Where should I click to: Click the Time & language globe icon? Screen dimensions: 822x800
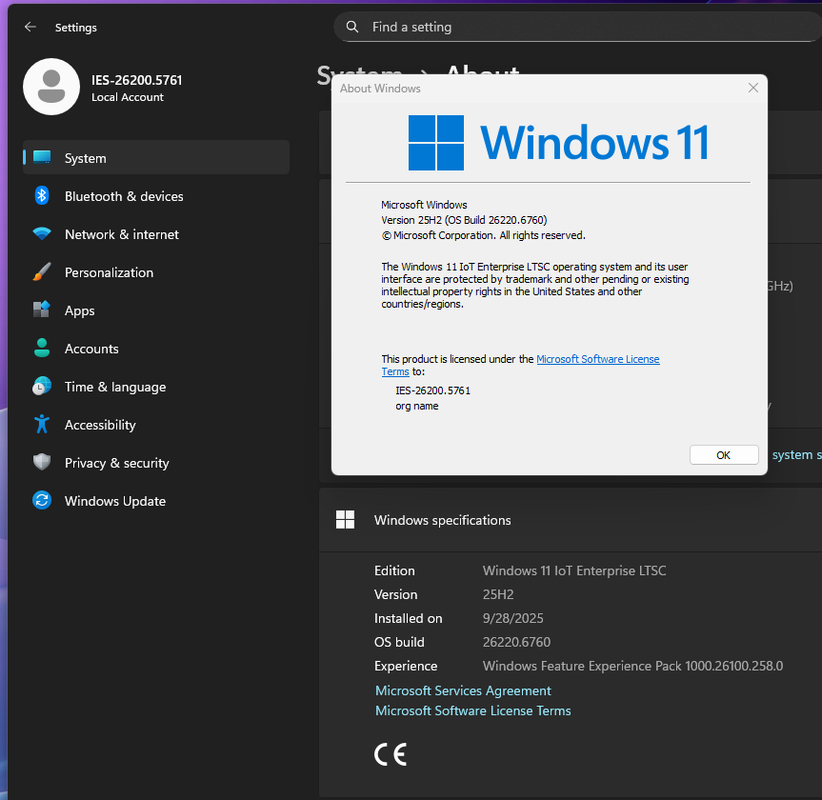[42, 386]
